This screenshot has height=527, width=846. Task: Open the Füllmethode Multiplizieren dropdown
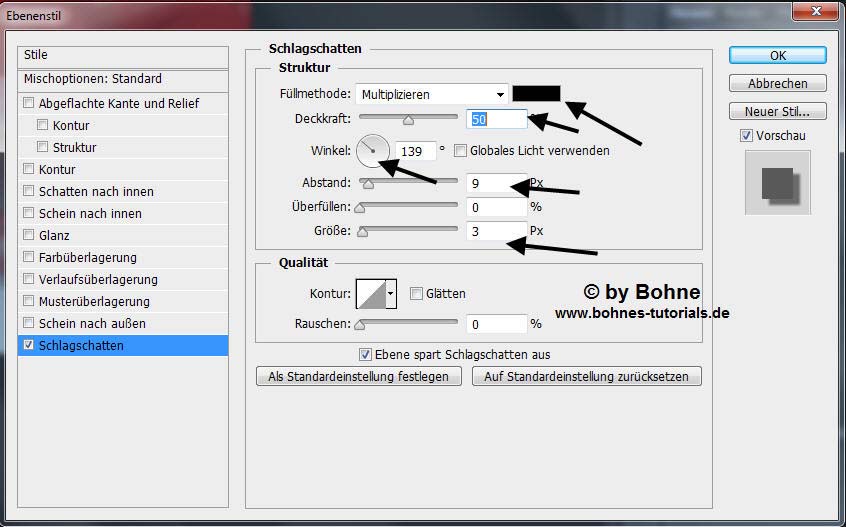pyautogui.click(x=433, y=94)
